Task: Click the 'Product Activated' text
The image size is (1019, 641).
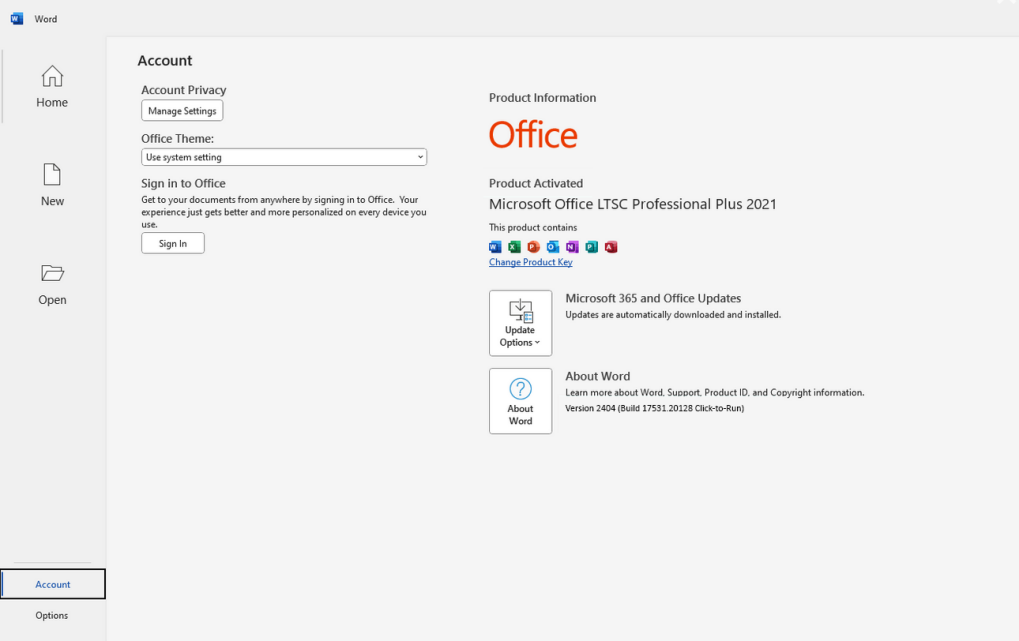Action: 535,183
